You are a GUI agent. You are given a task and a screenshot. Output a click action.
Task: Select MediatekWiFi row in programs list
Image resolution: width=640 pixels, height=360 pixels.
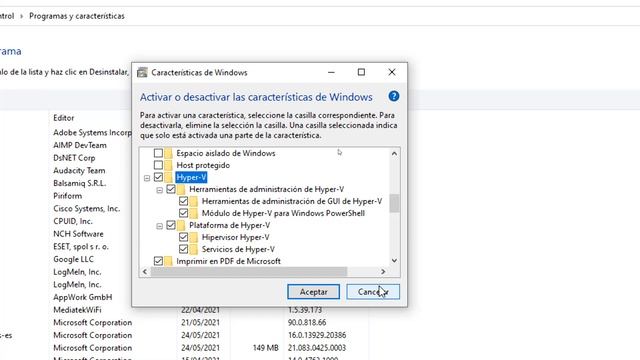coord(77,310)
